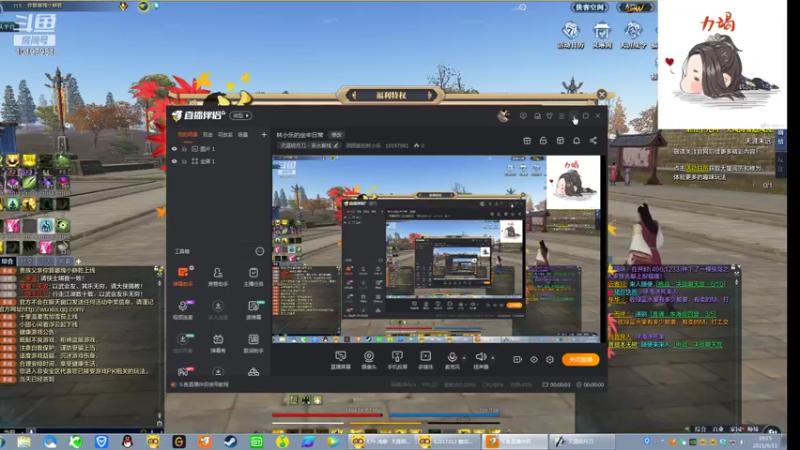The image size is (800, 450).
Task: Toggle lock on 图片 1 source
Action: pos(184,149)
